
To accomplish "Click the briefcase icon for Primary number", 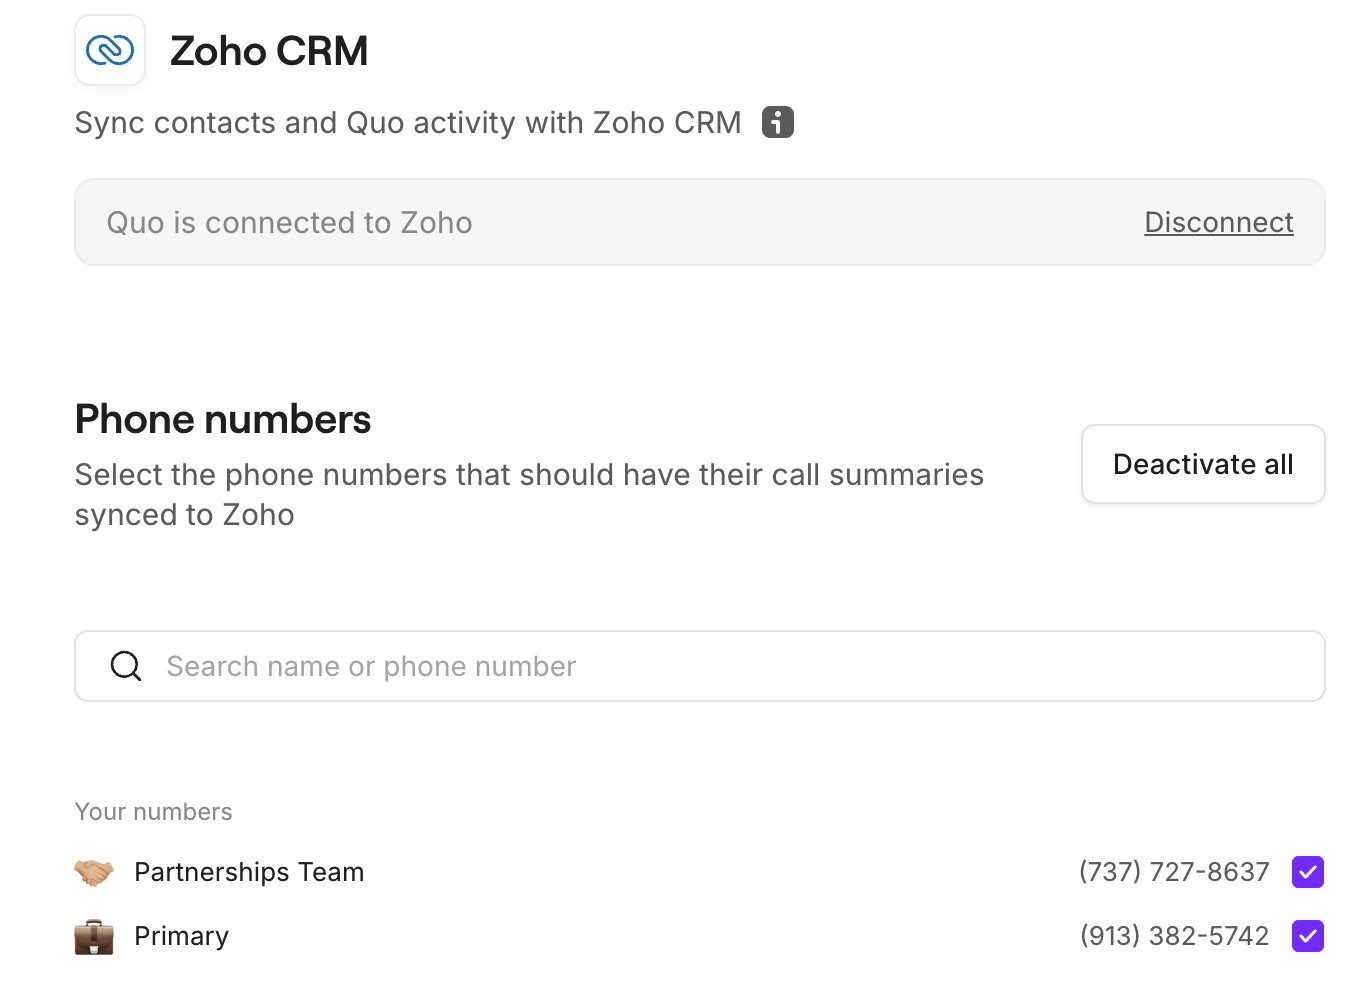I will tap(95, 936).
